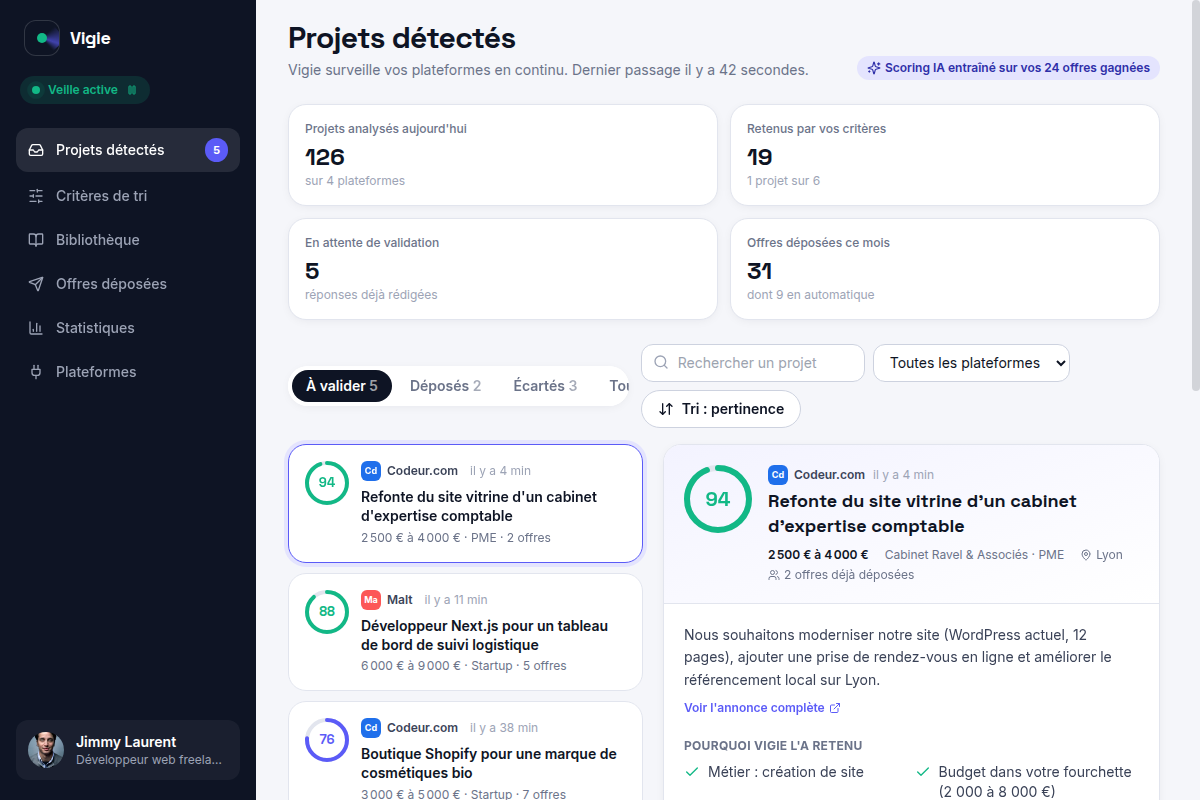Switch to the Déposés tab
The height and width of the screenshot is (800, 1200).
446,386
